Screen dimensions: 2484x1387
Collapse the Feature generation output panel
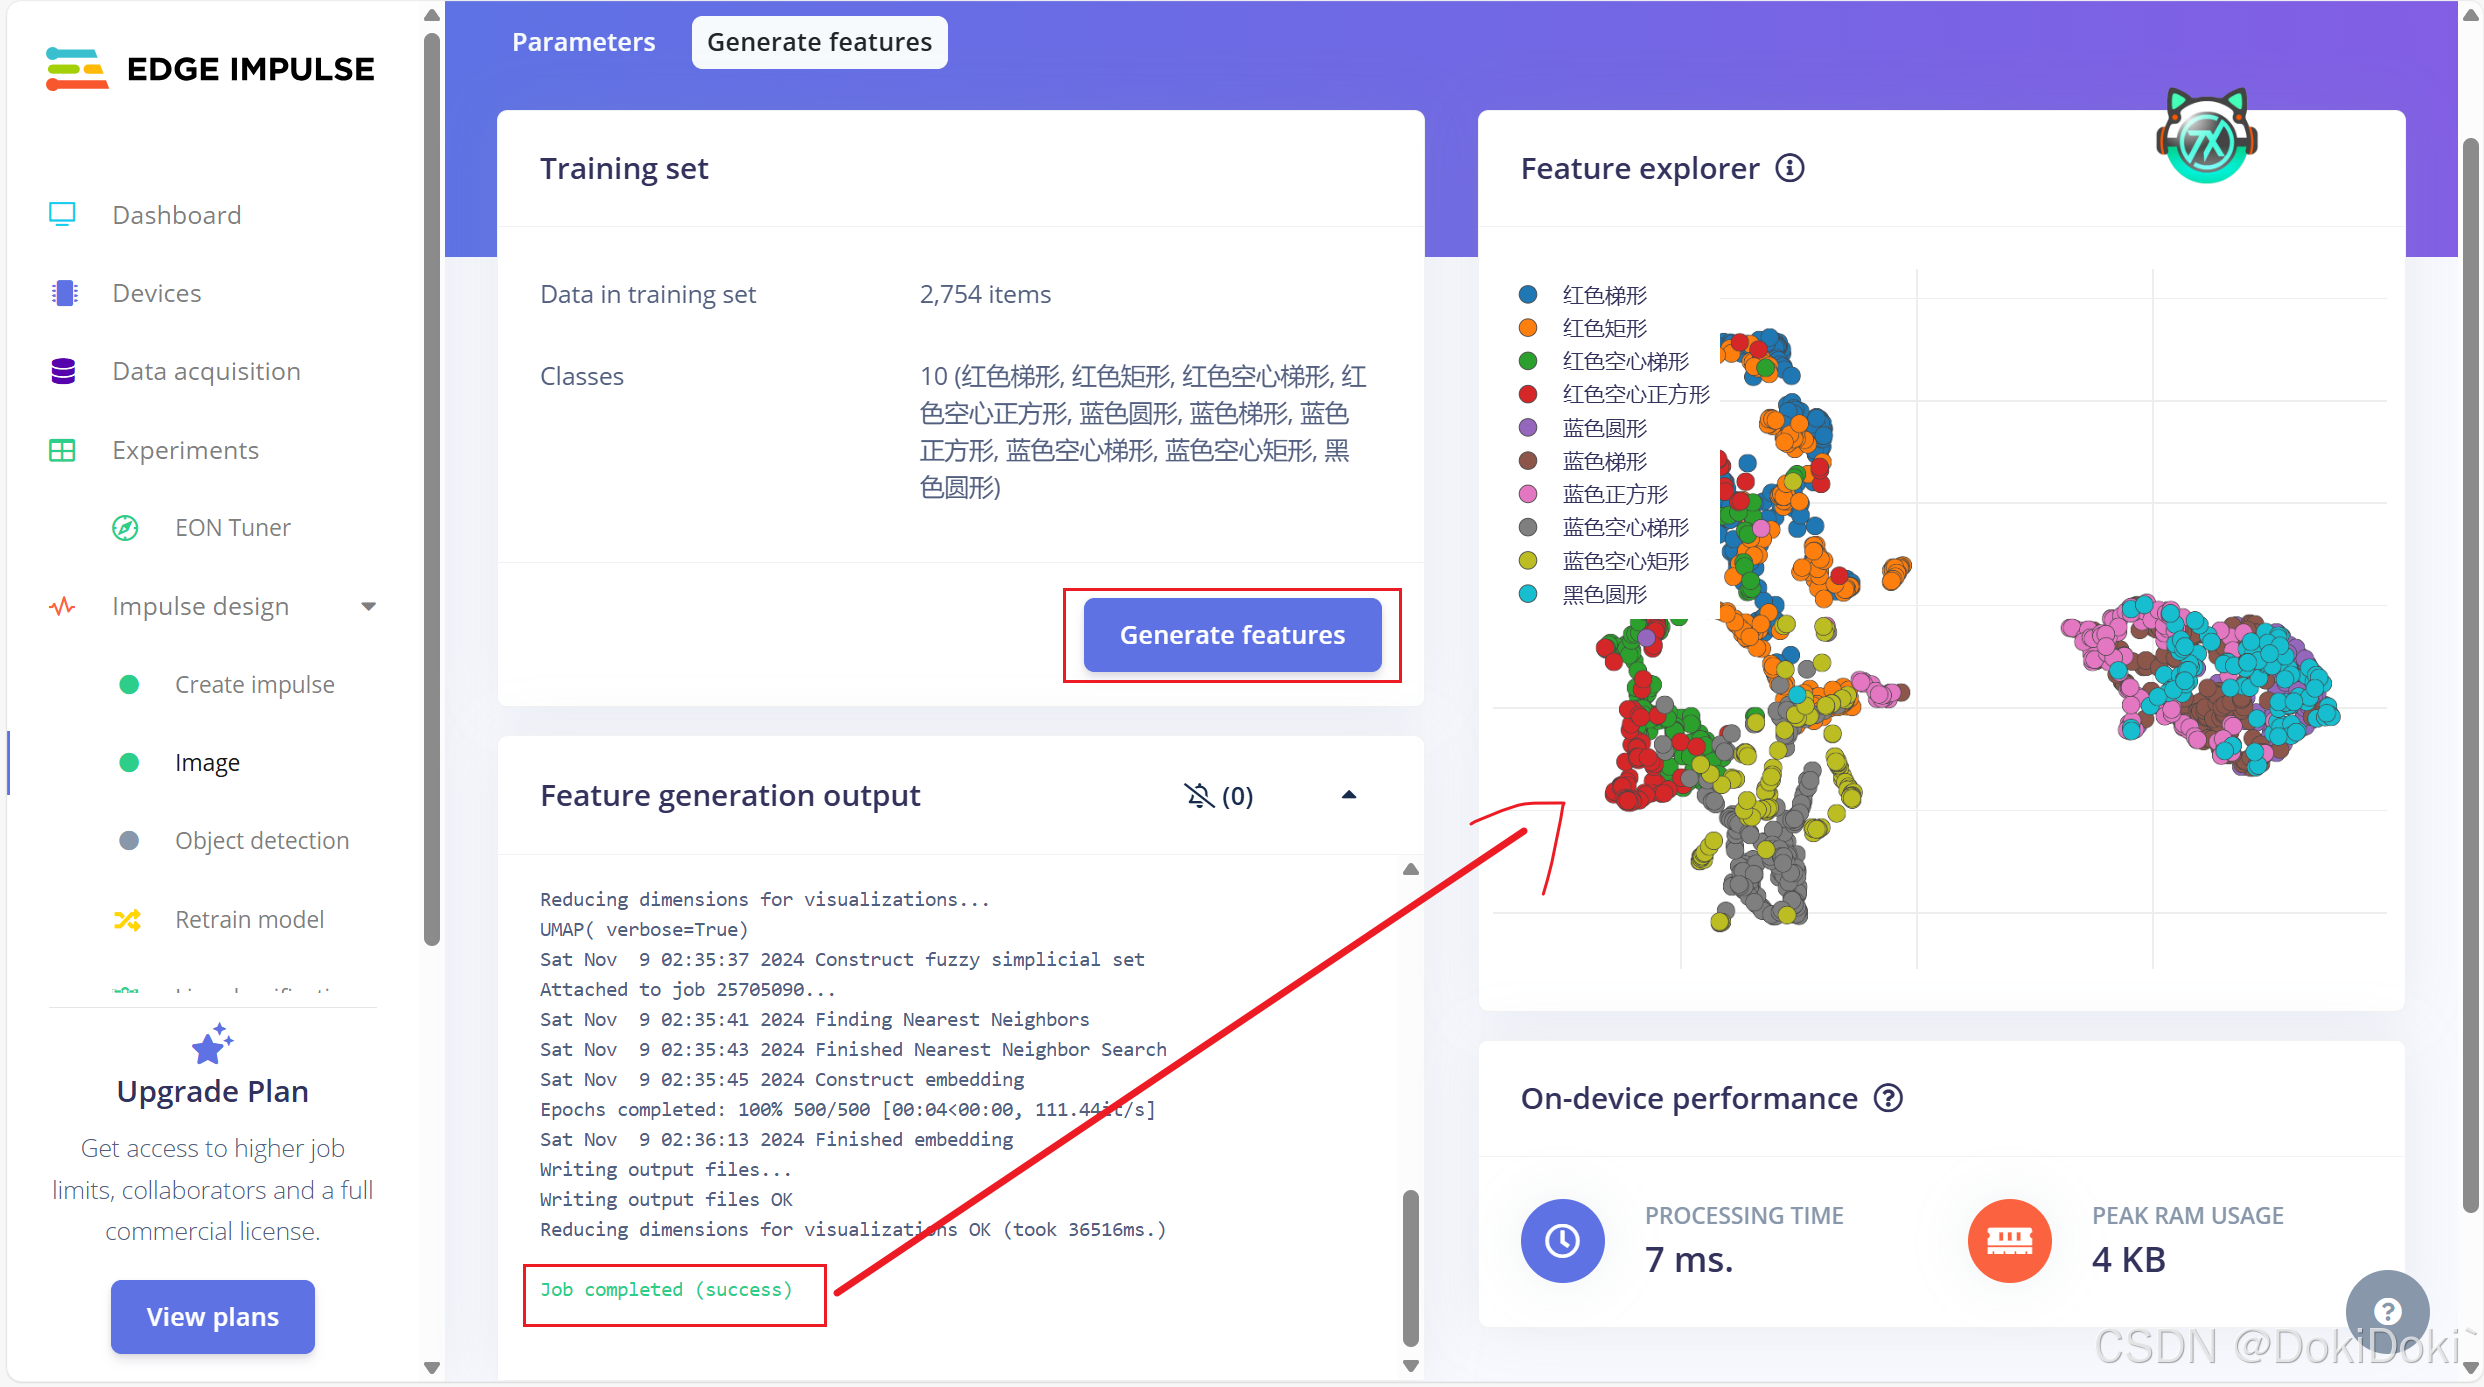pyautogui.click(x=1348, y=795)
